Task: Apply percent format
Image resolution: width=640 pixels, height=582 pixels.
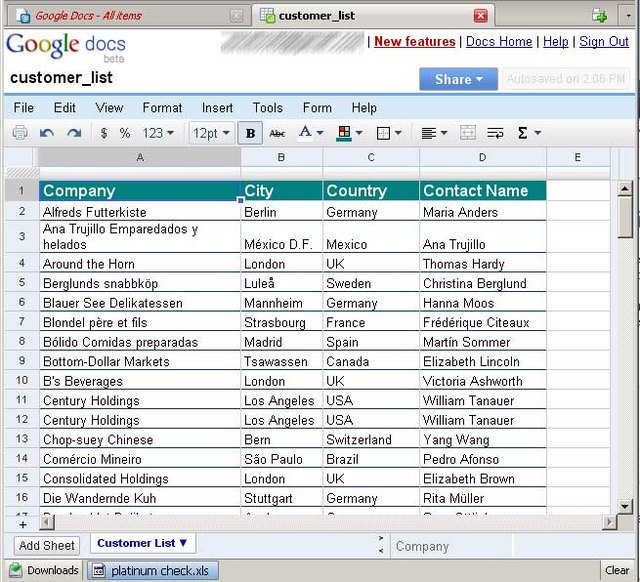Action: point(125,133)
